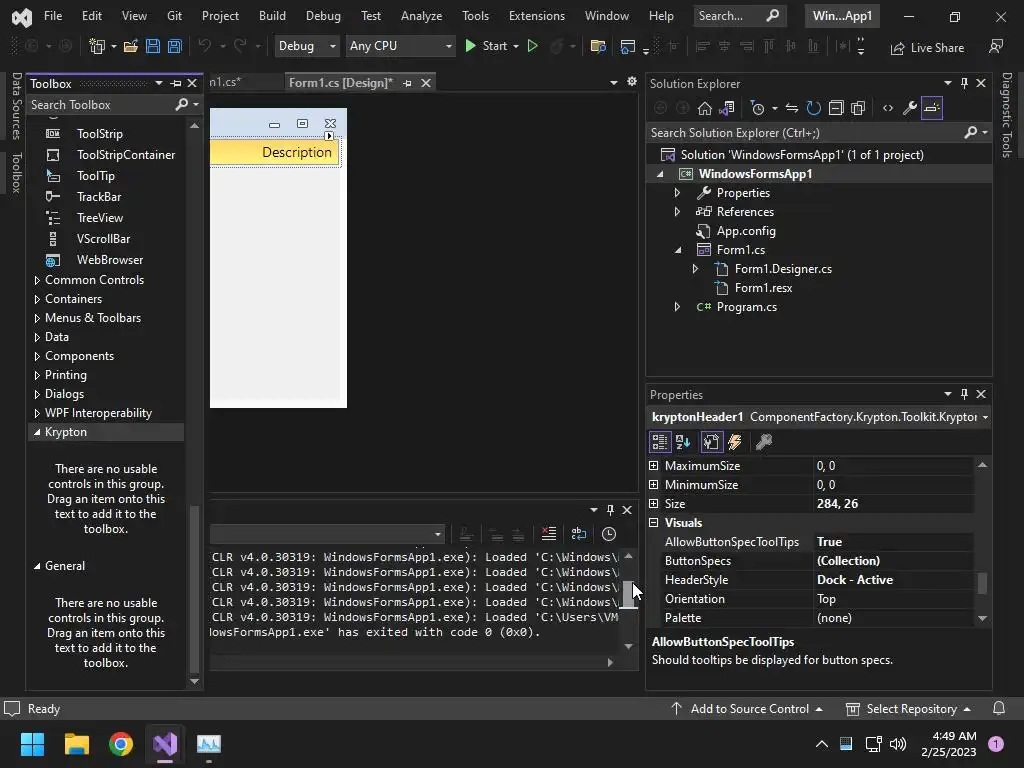
Task: Expand the Containers toolbox group
Action: pyautogui.click(x=37, y=299)
